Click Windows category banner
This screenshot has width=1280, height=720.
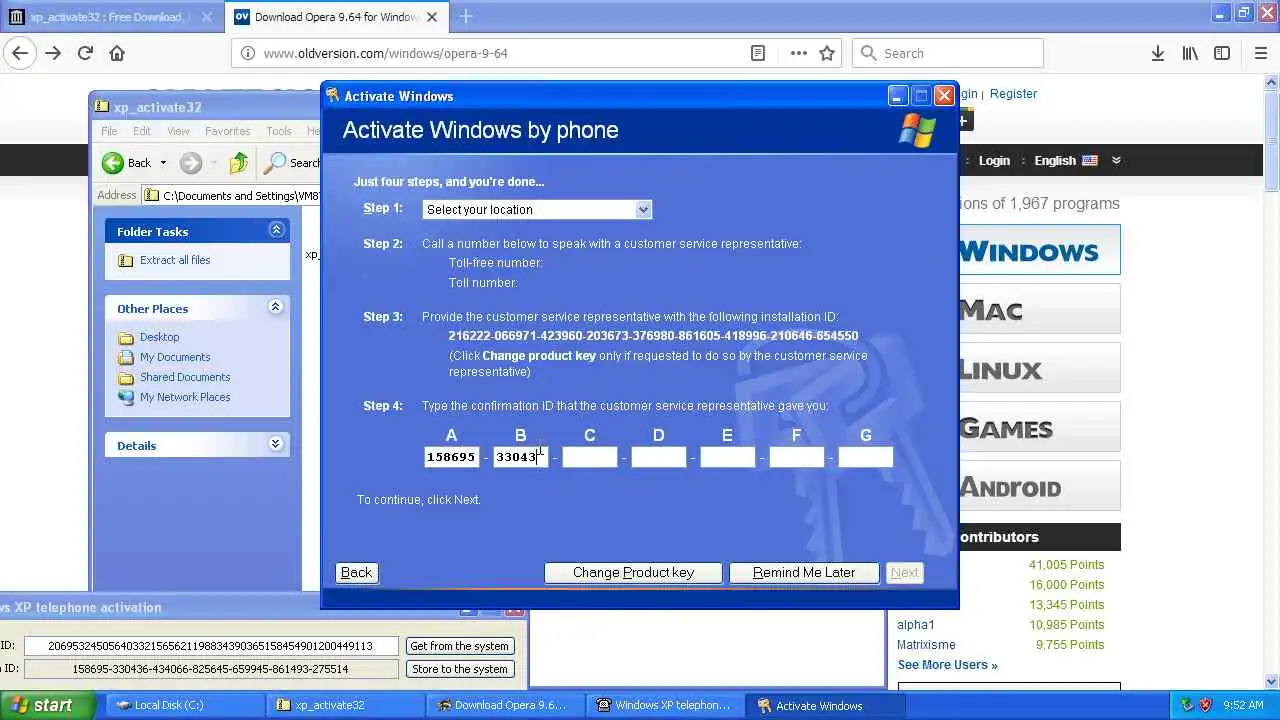coord(1039,250)
